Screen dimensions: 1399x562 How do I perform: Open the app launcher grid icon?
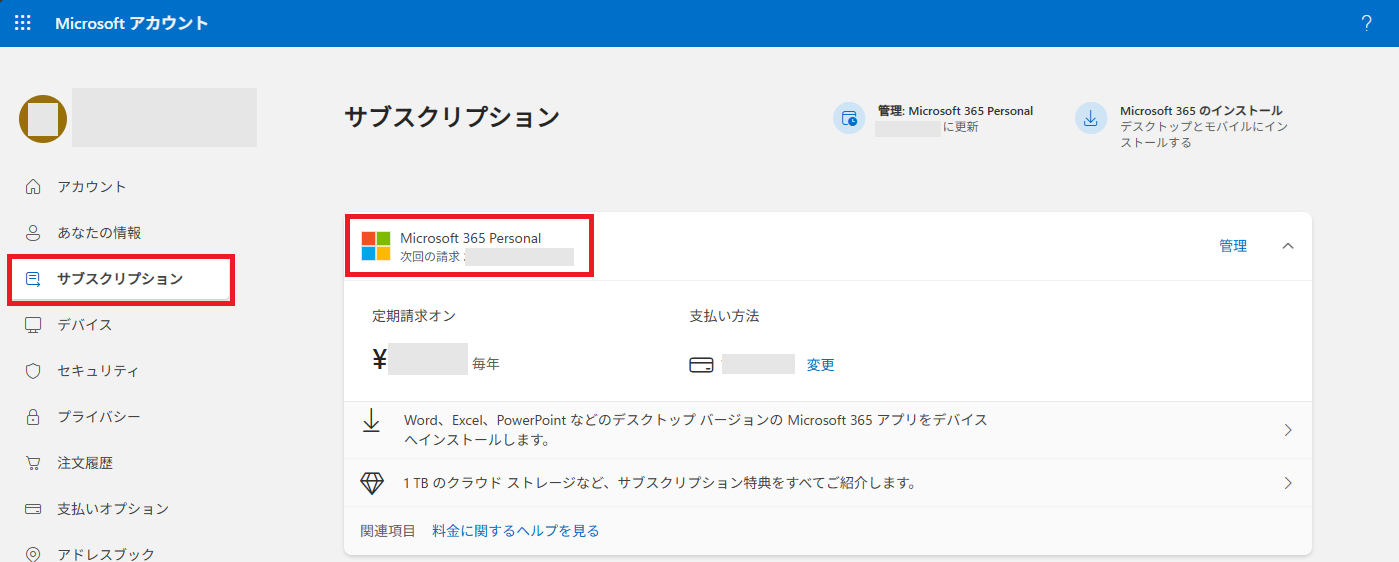click(22, 22)
